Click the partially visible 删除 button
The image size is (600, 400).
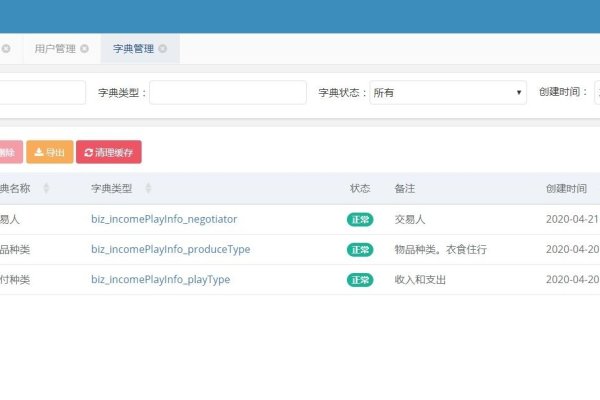11,152
